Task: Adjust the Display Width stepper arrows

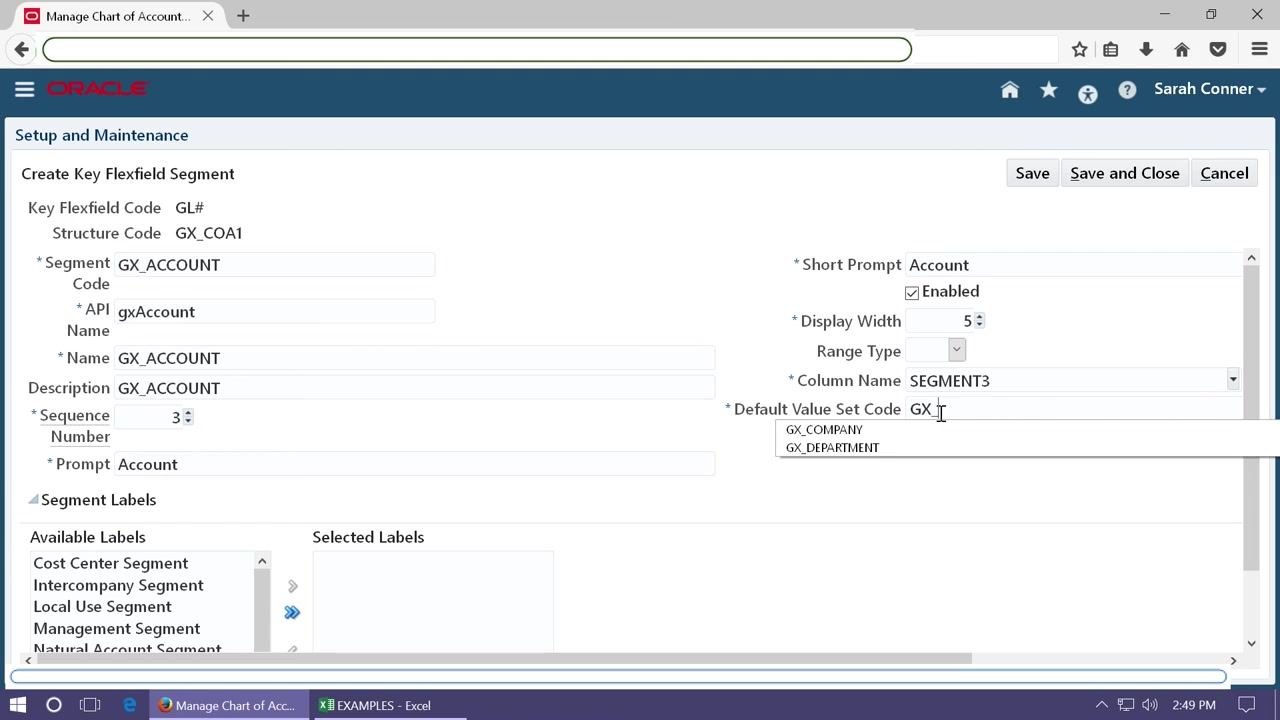Action: coord(979,320)
